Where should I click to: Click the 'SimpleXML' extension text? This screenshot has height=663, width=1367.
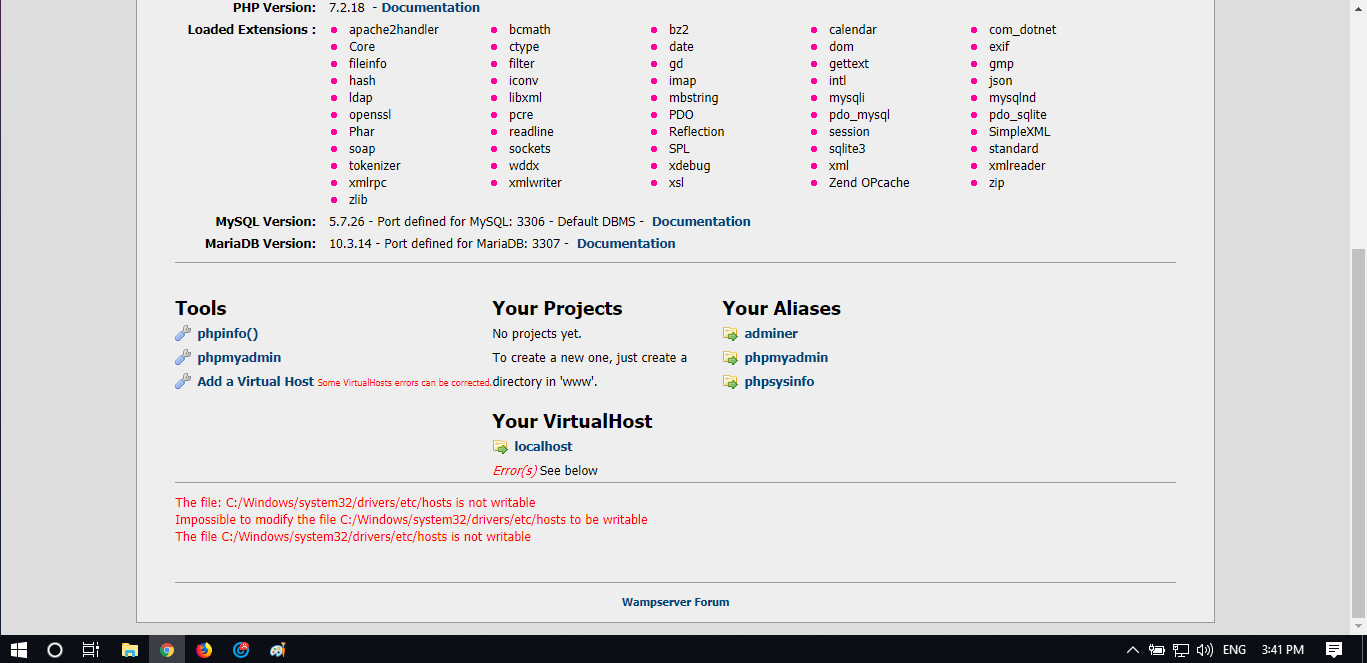pyautogui.click(x=1020, y=132)
